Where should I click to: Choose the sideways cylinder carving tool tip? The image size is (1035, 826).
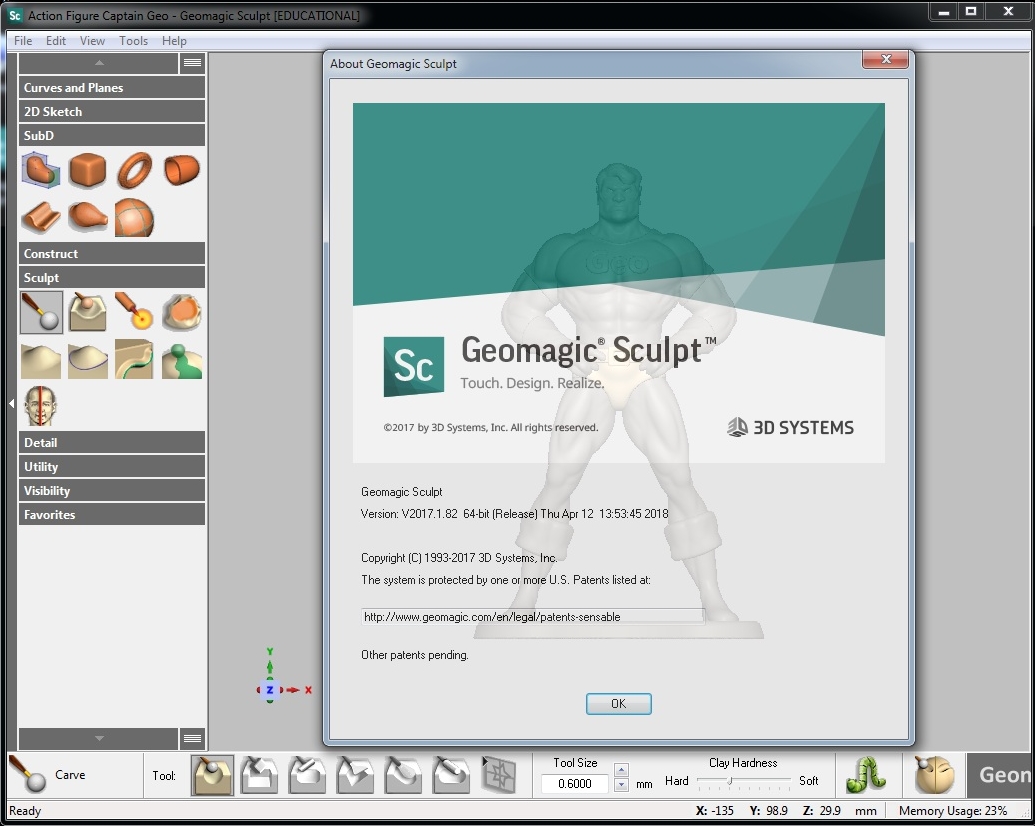307,775
